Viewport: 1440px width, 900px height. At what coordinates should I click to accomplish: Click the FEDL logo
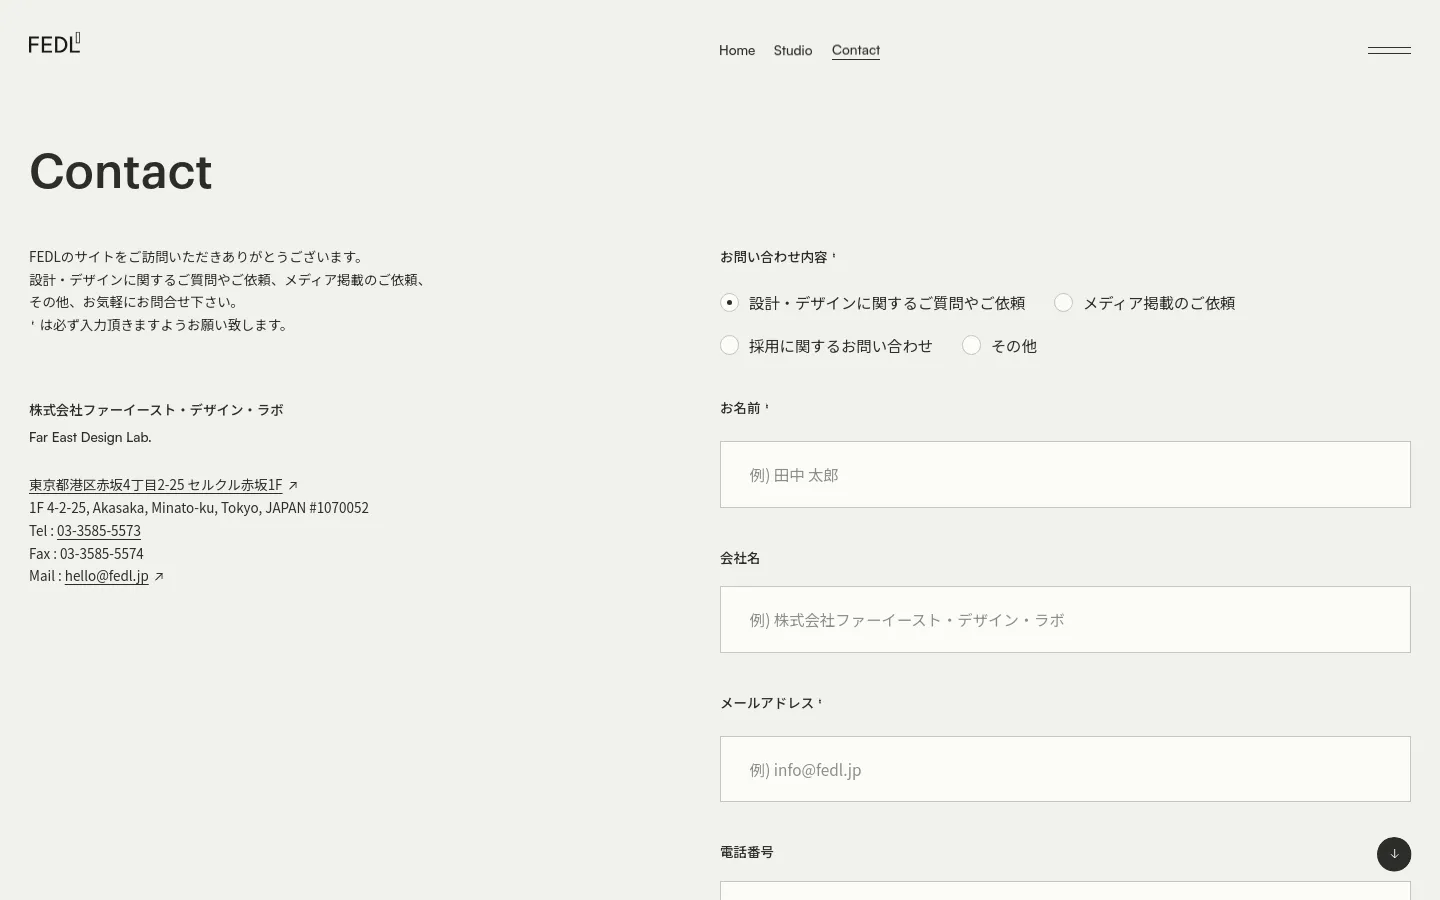[x=54, y=43]
